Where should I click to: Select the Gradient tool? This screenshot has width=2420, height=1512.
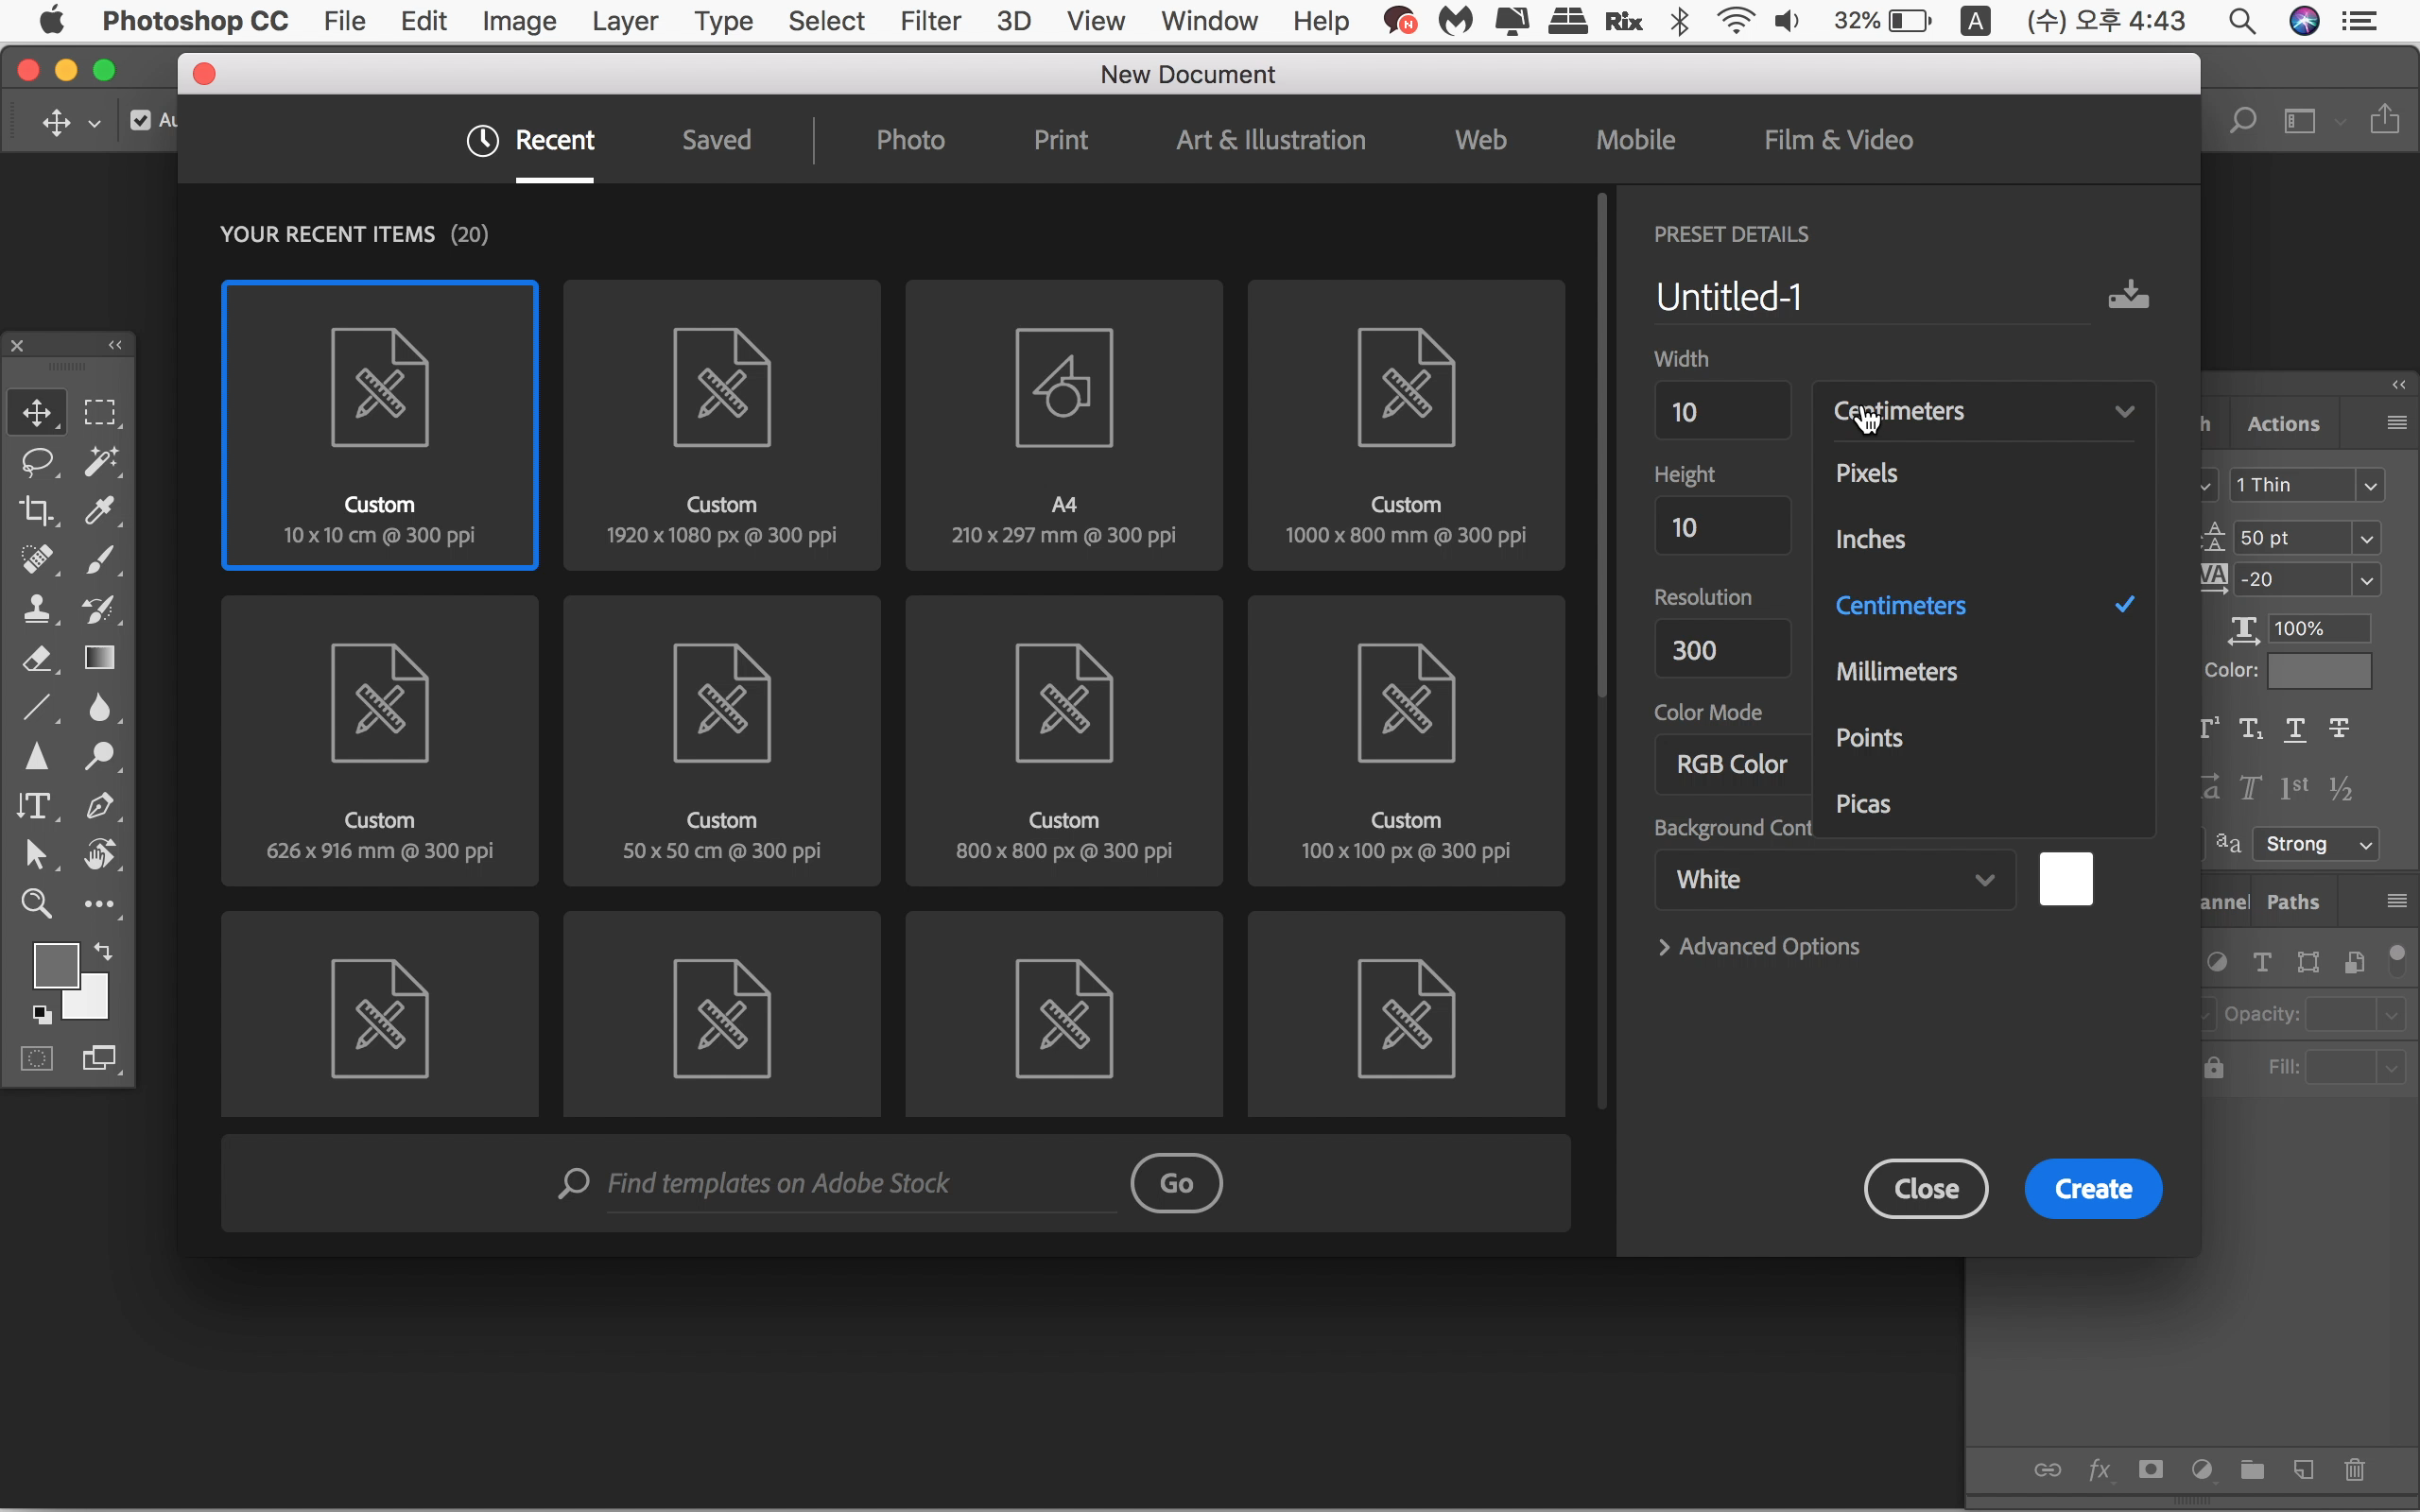pyautogui.click(x=99, y=658)
